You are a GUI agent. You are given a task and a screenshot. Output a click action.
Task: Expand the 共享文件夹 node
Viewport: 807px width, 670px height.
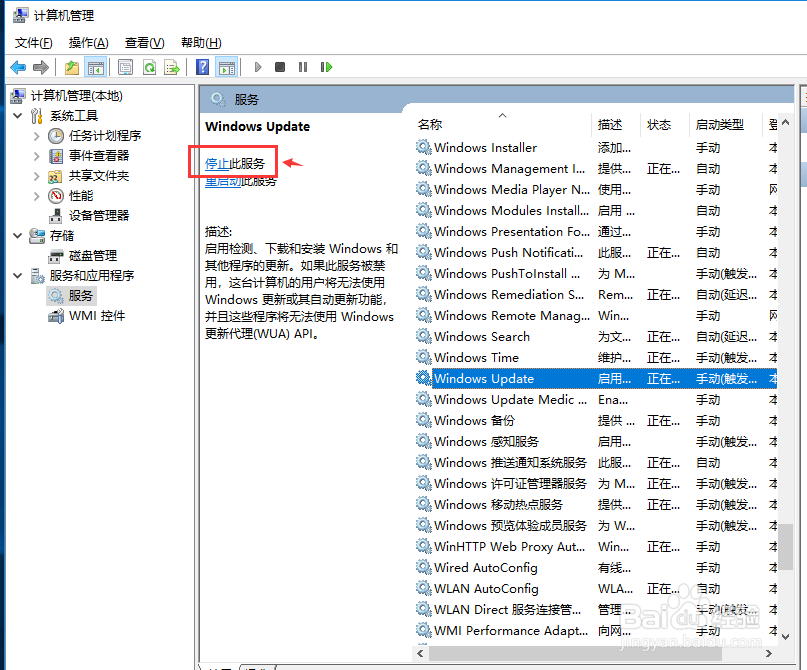[37, 176]
